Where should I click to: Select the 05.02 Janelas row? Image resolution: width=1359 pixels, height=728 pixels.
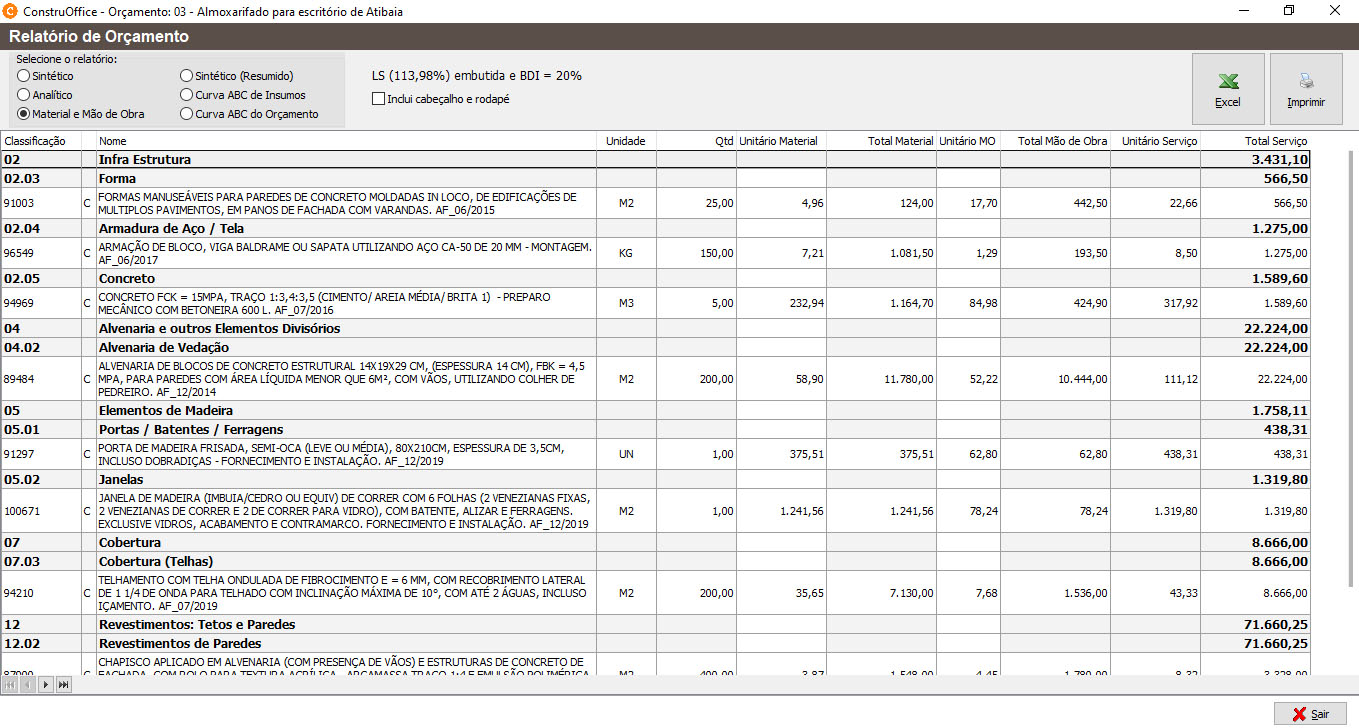pyautogui.click(x=655, y=479)
